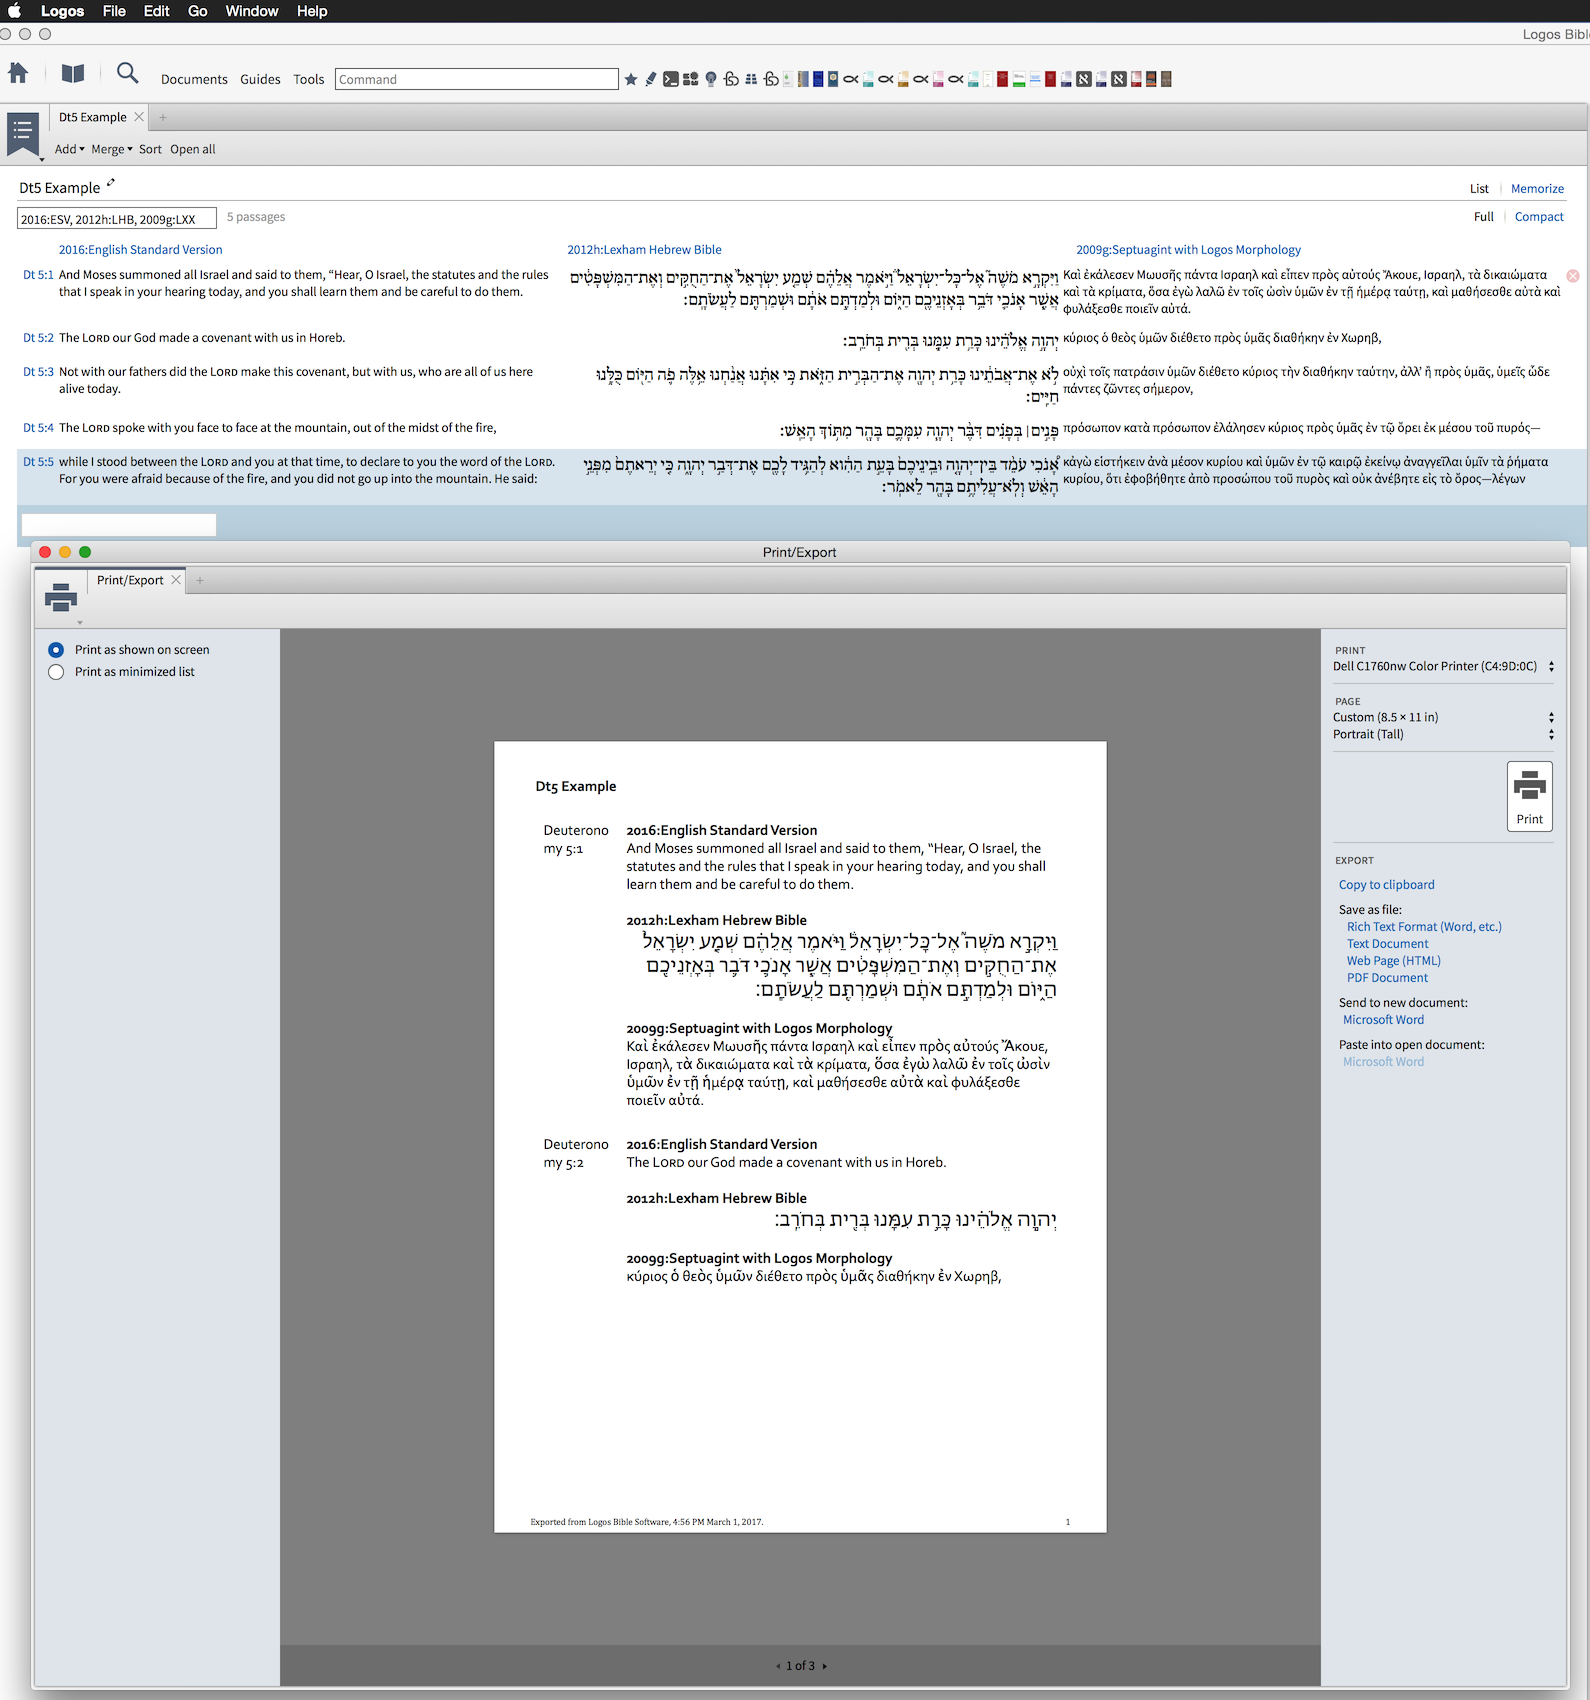The width and height of the screenshot is (1590, 1700).
Task: Go to the next preview page arrow
Action: coord(824,1666)
